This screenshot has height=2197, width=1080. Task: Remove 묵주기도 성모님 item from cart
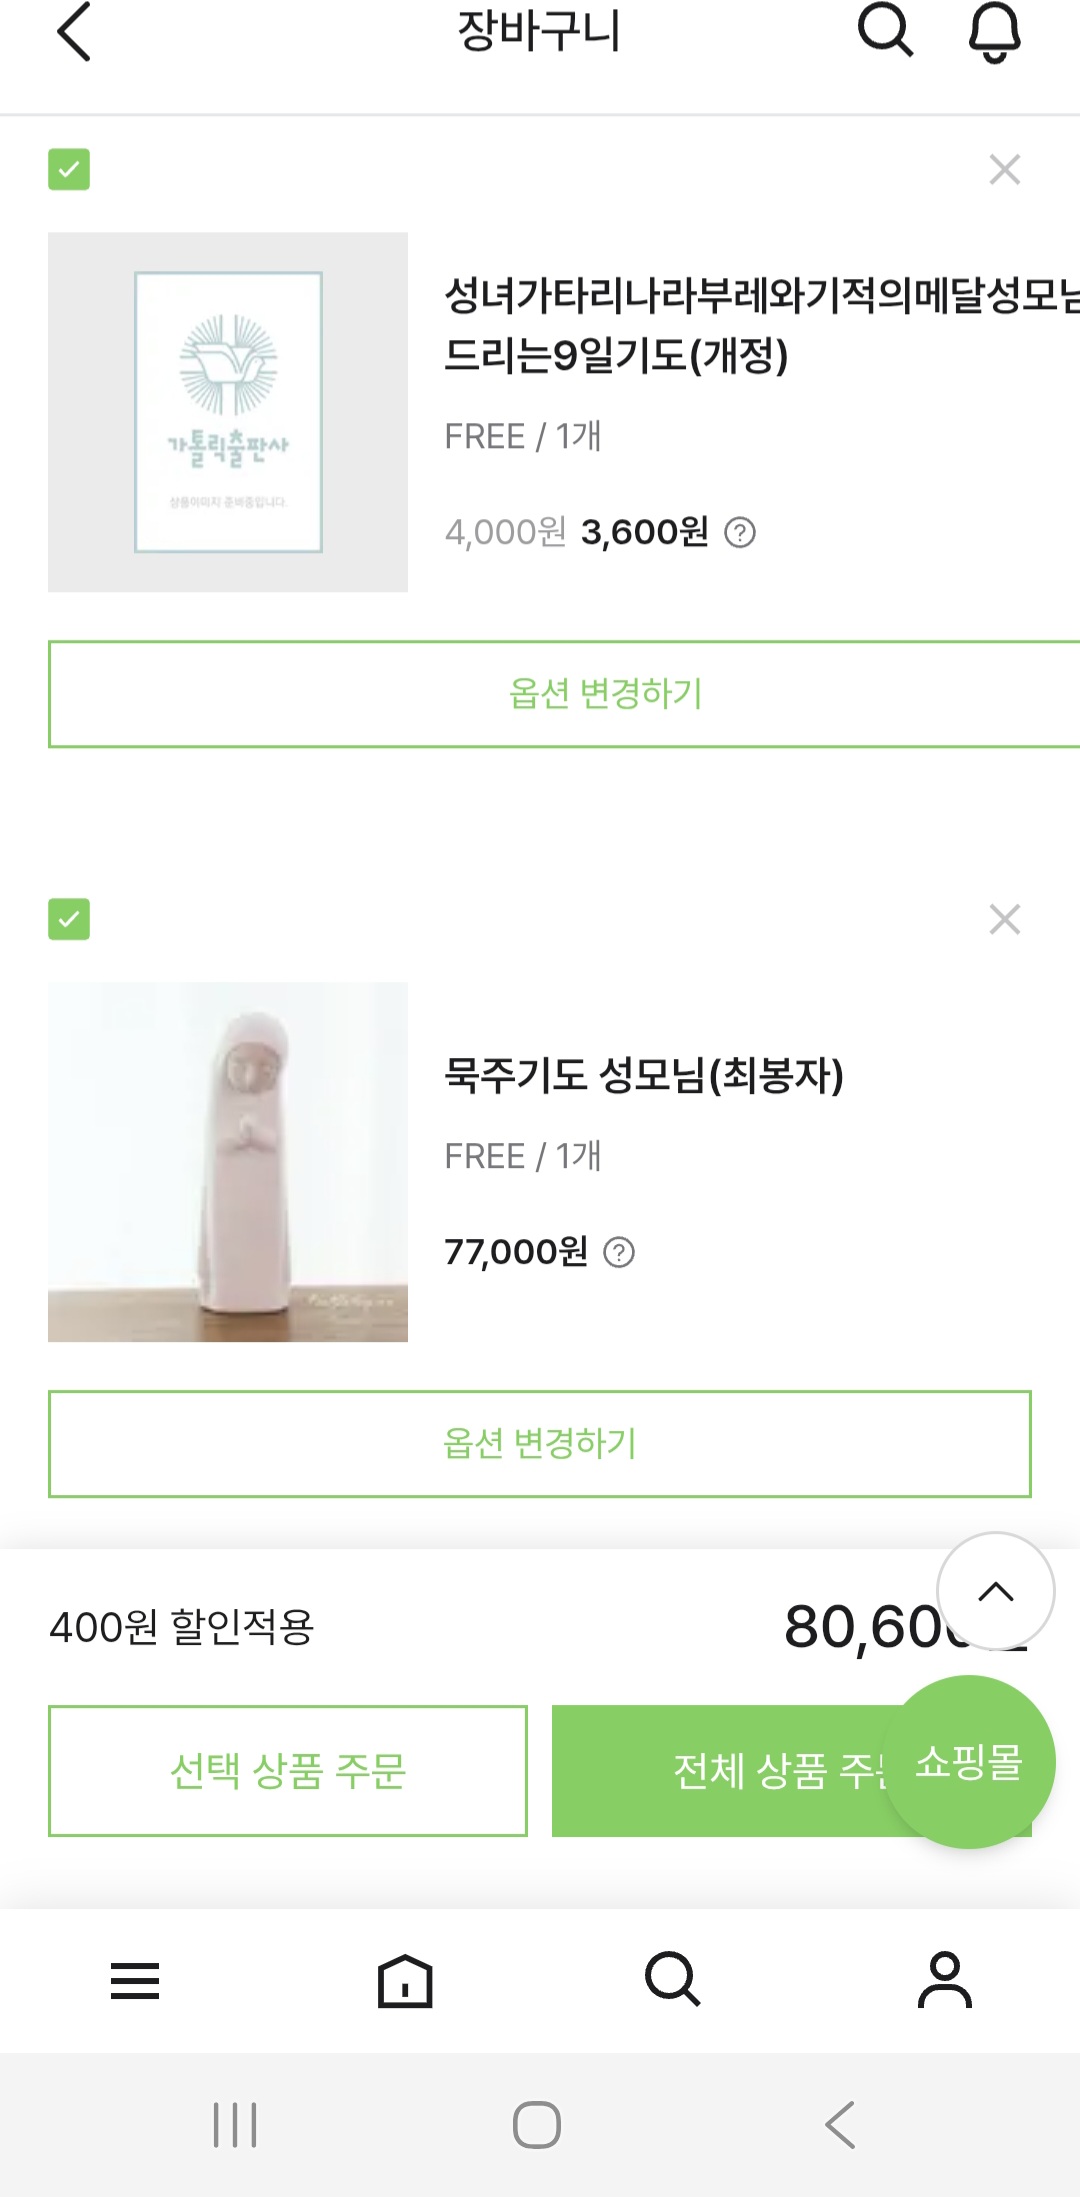pos(1004,919)
